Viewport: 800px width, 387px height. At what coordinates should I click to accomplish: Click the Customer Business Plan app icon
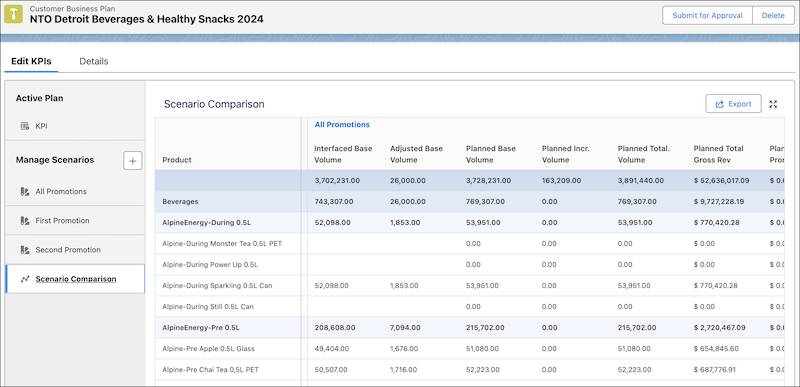tap(13, 14)
